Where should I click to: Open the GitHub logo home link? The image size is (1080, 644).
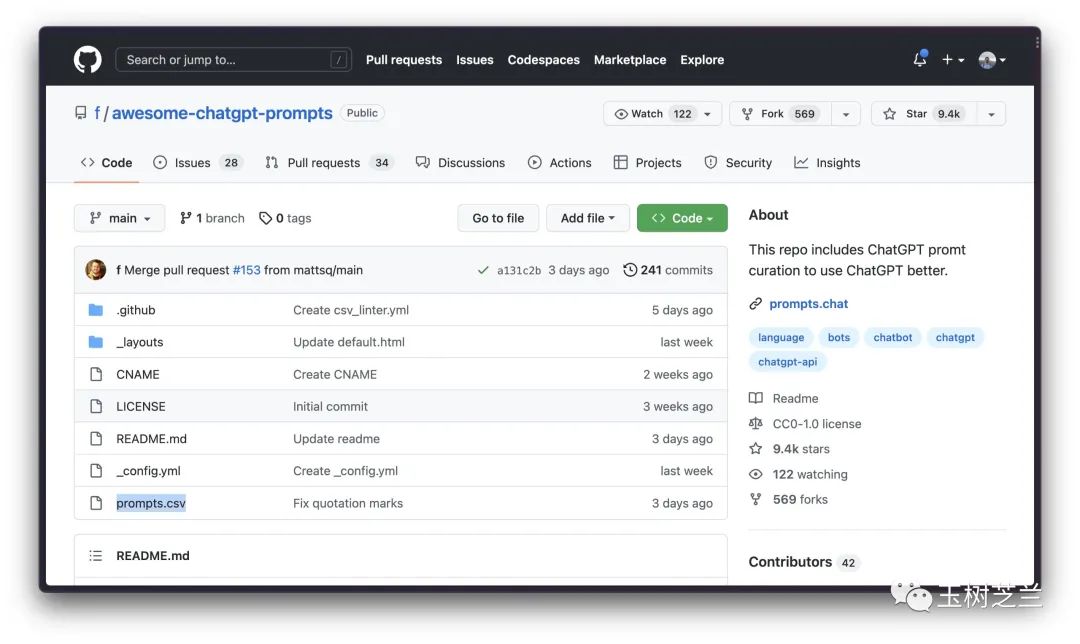87,60
